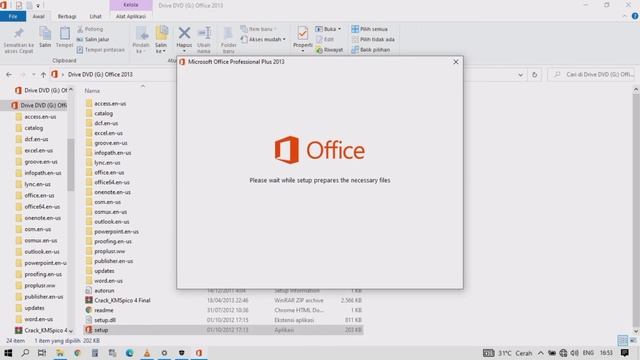The width and height of the screenshot is (640, 360).
Task: Switch to details view icon in status bar
Action: pyautogui.click(x=622, y=340)
